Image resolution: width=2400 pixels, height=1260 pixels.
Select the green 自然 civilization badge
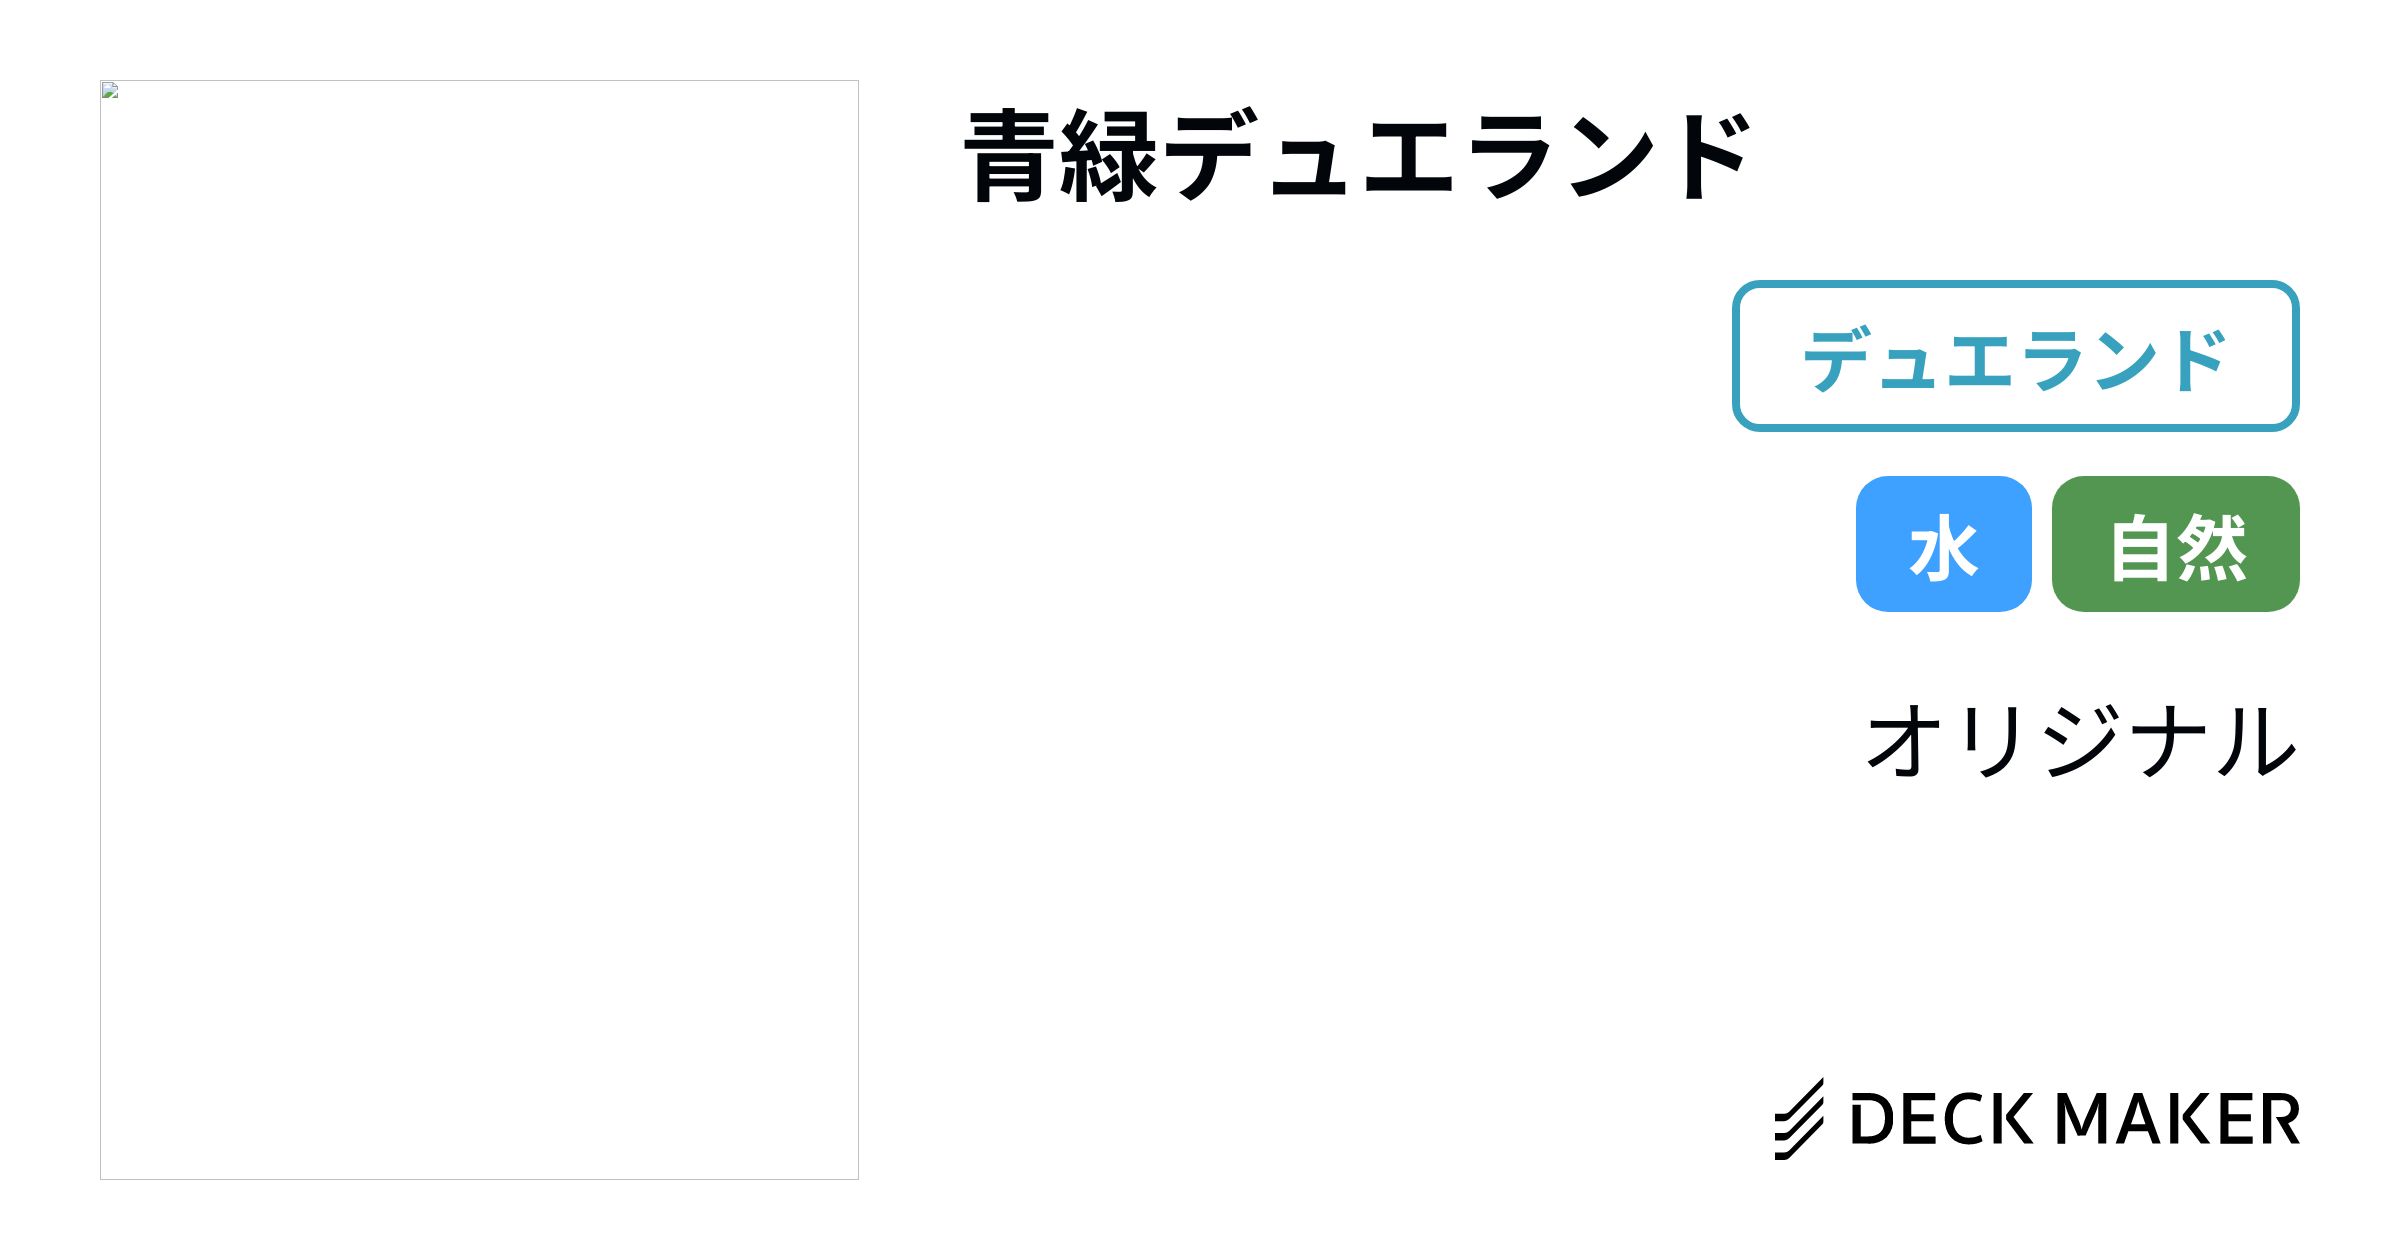[2175, 544]
